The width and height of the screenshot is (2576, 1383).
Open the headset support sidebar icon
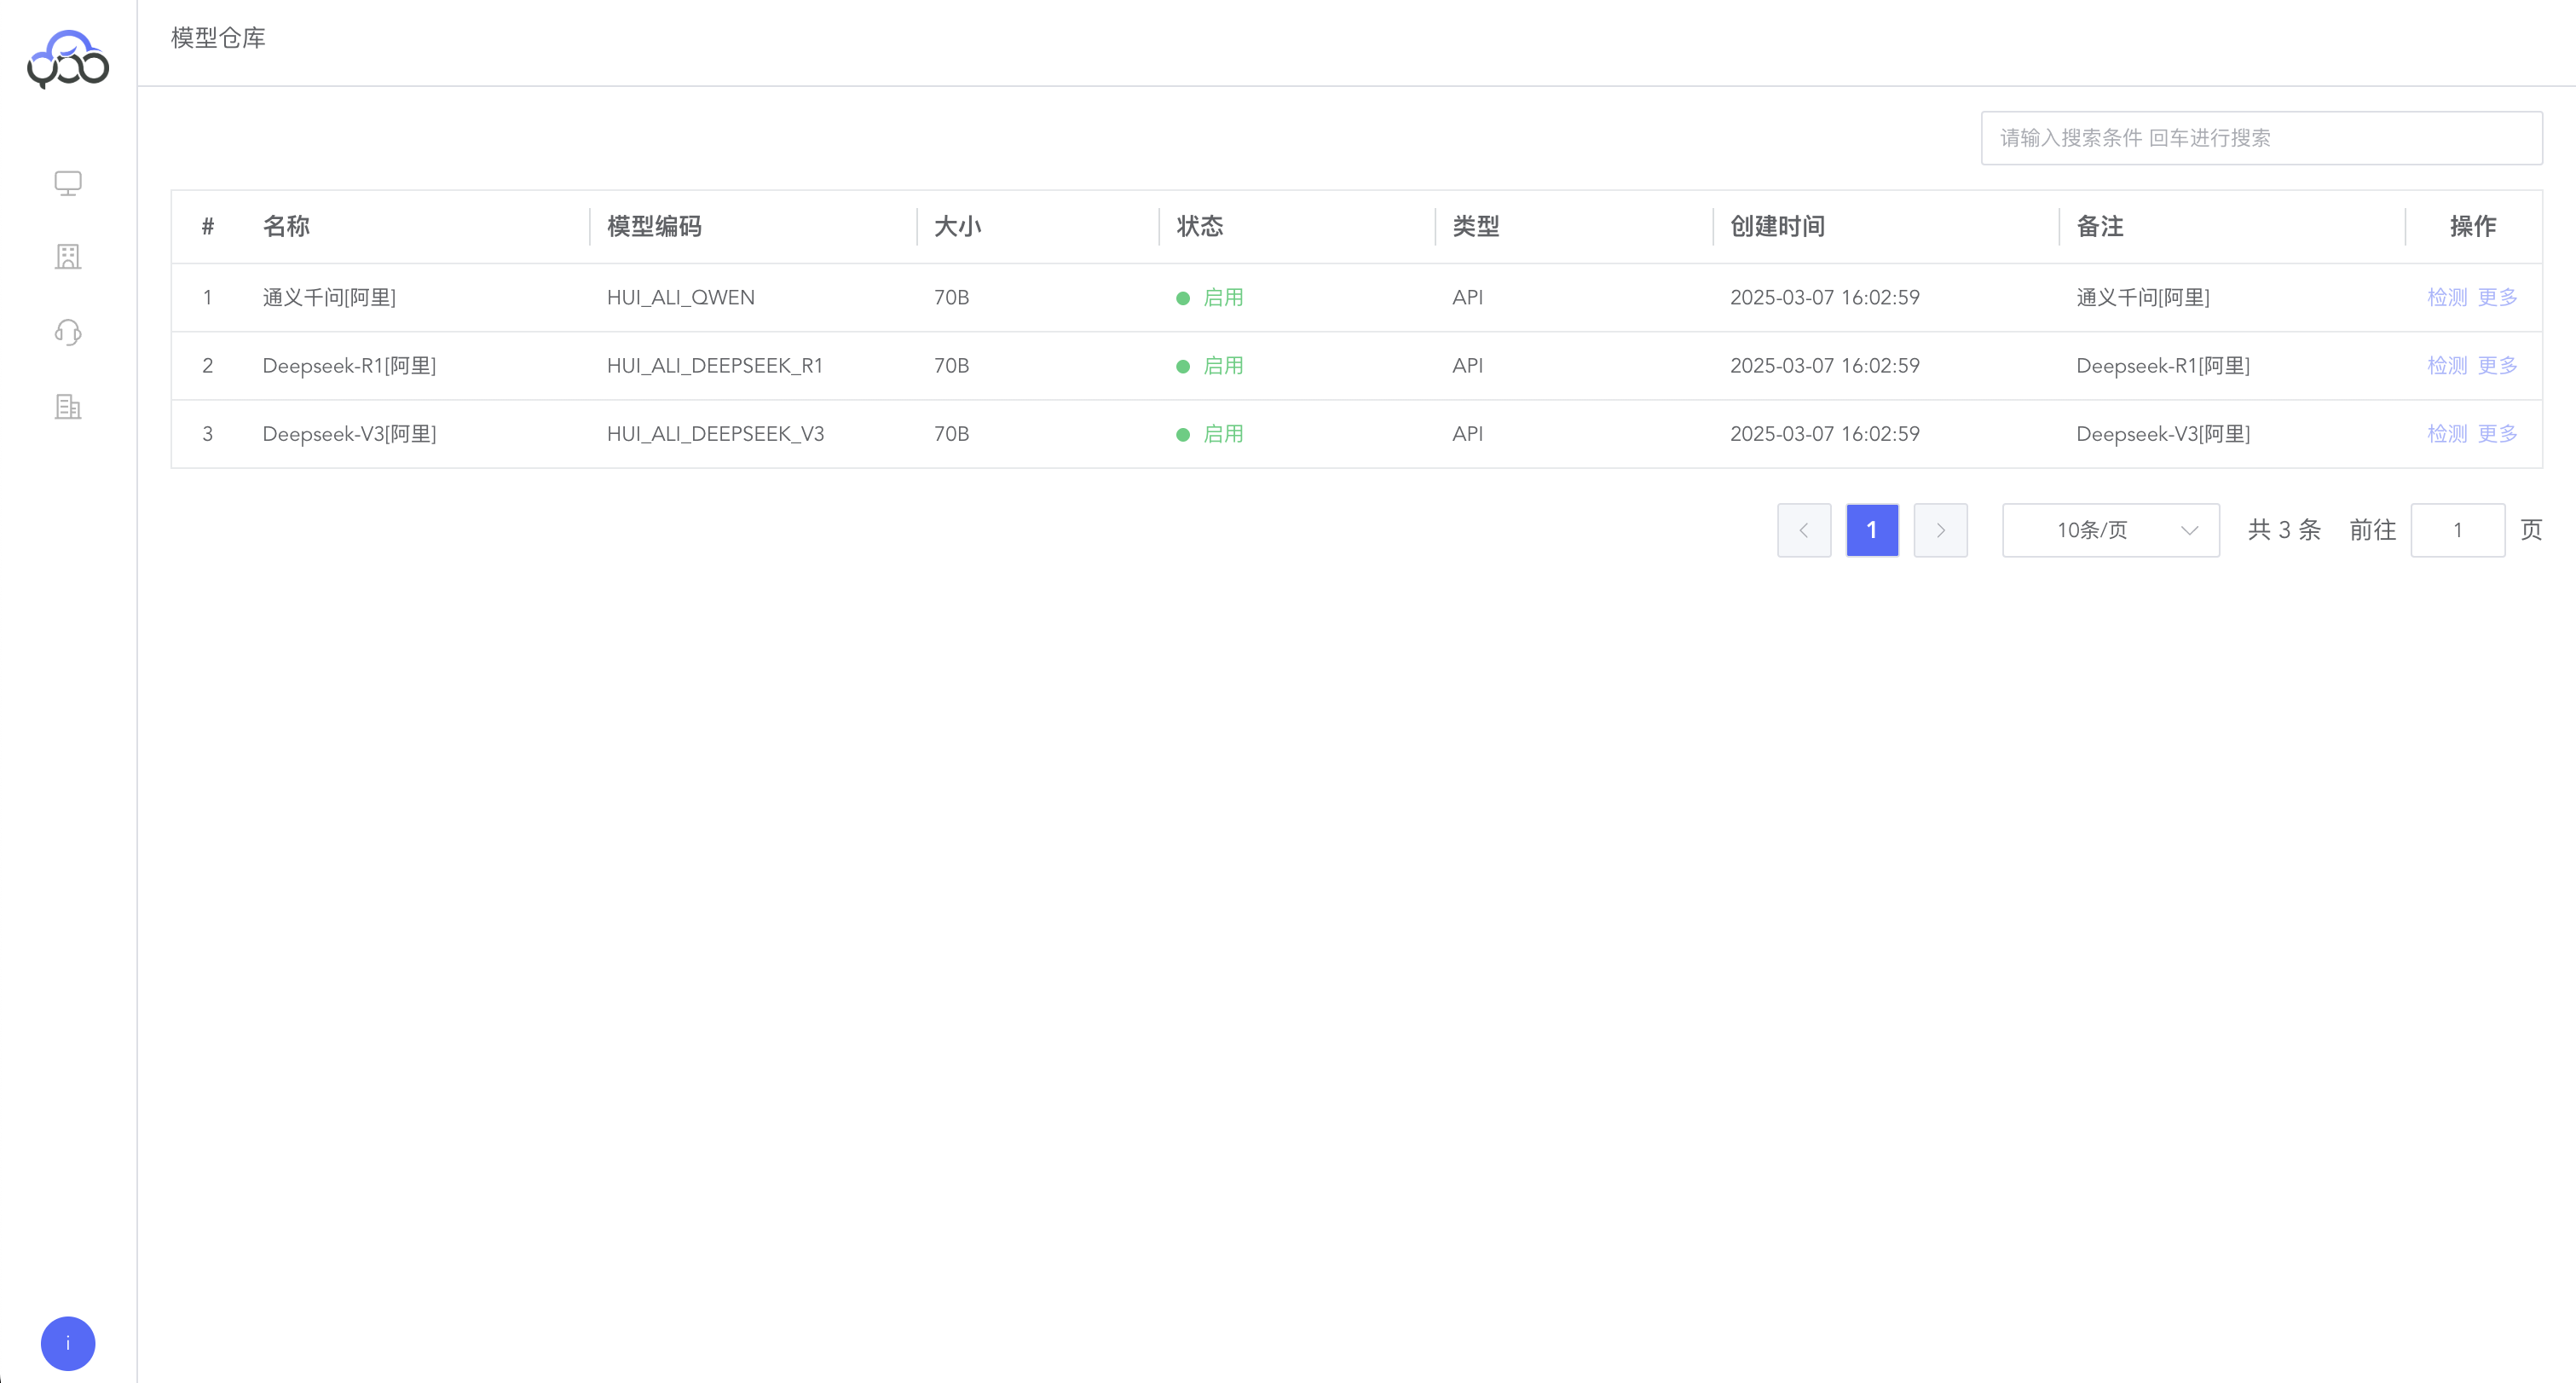coord(68,332)
